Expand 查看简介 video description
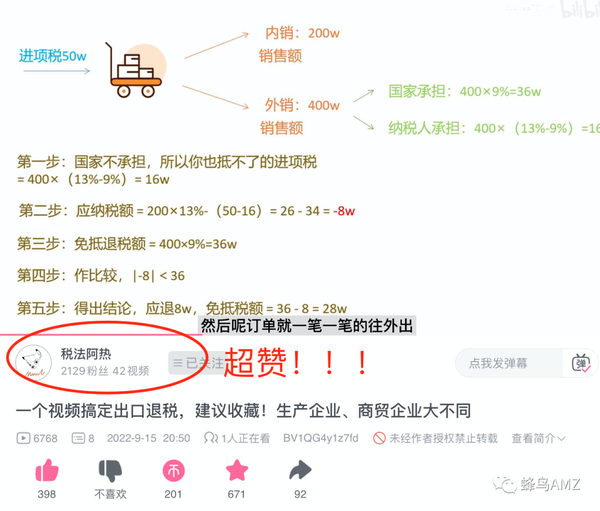Screen dimensions: 600x511 pyautogui.click(x=538, y=438)
